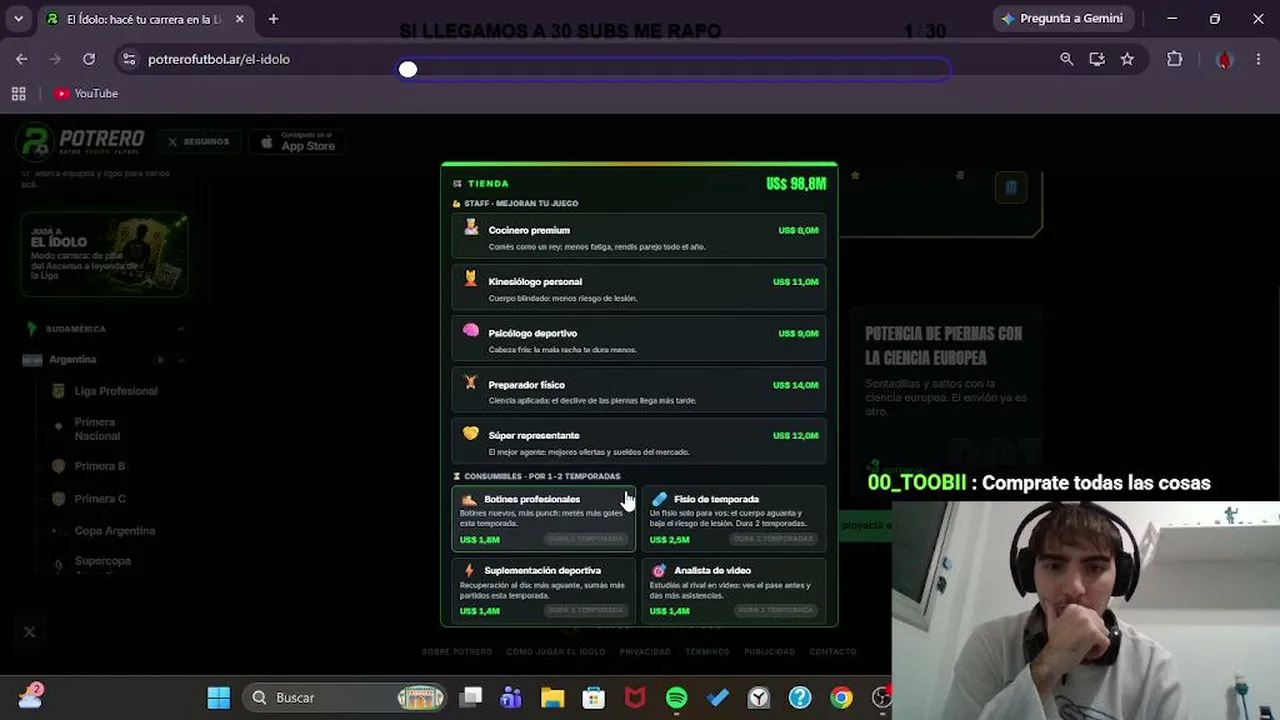Image resolution: width=1280 pixels, height=720 pixels.
Task: Click the Windows search box
Action: click(x=344, y=697)
